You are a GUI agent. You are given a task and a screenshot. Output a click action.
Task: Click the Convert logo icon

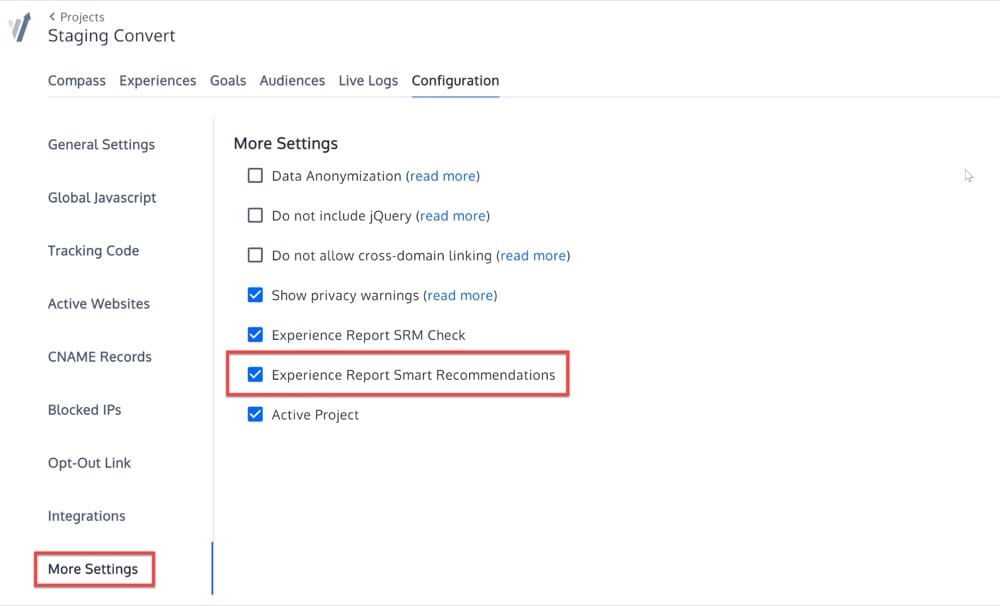point(20,27)
